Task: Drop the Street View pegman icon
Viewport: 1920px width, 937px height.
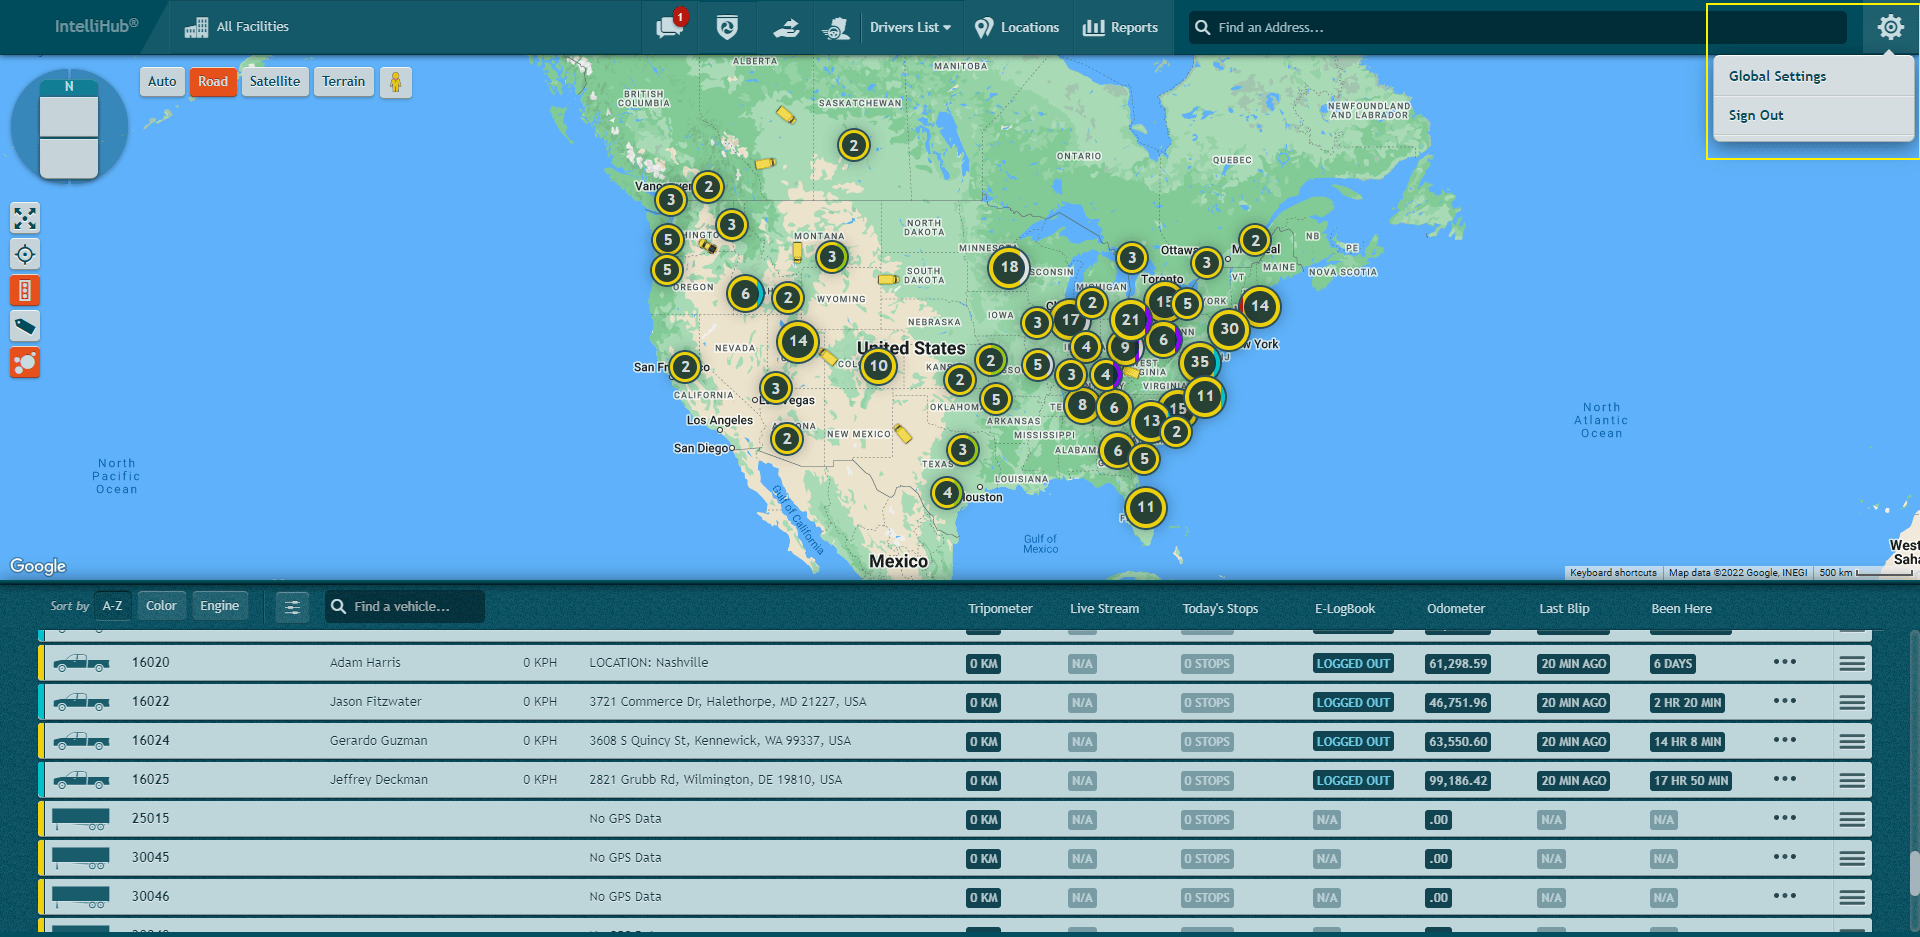Action: tap(395, 82)
